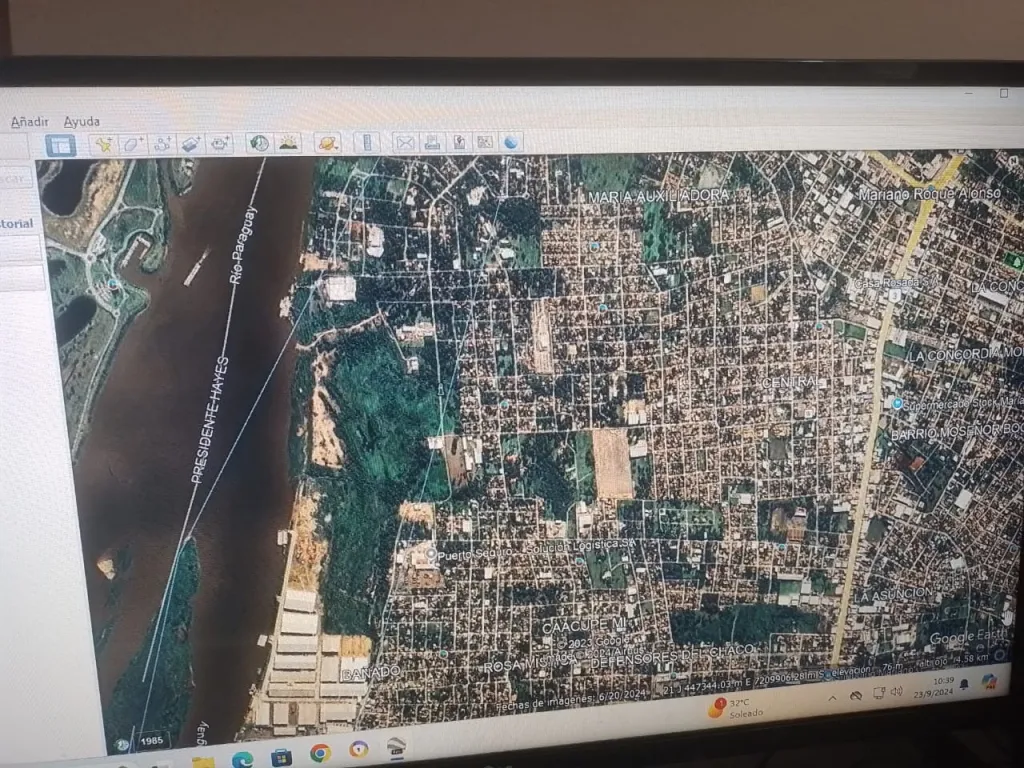Click the Add Image Overlay icon

[x=191, y=144]
